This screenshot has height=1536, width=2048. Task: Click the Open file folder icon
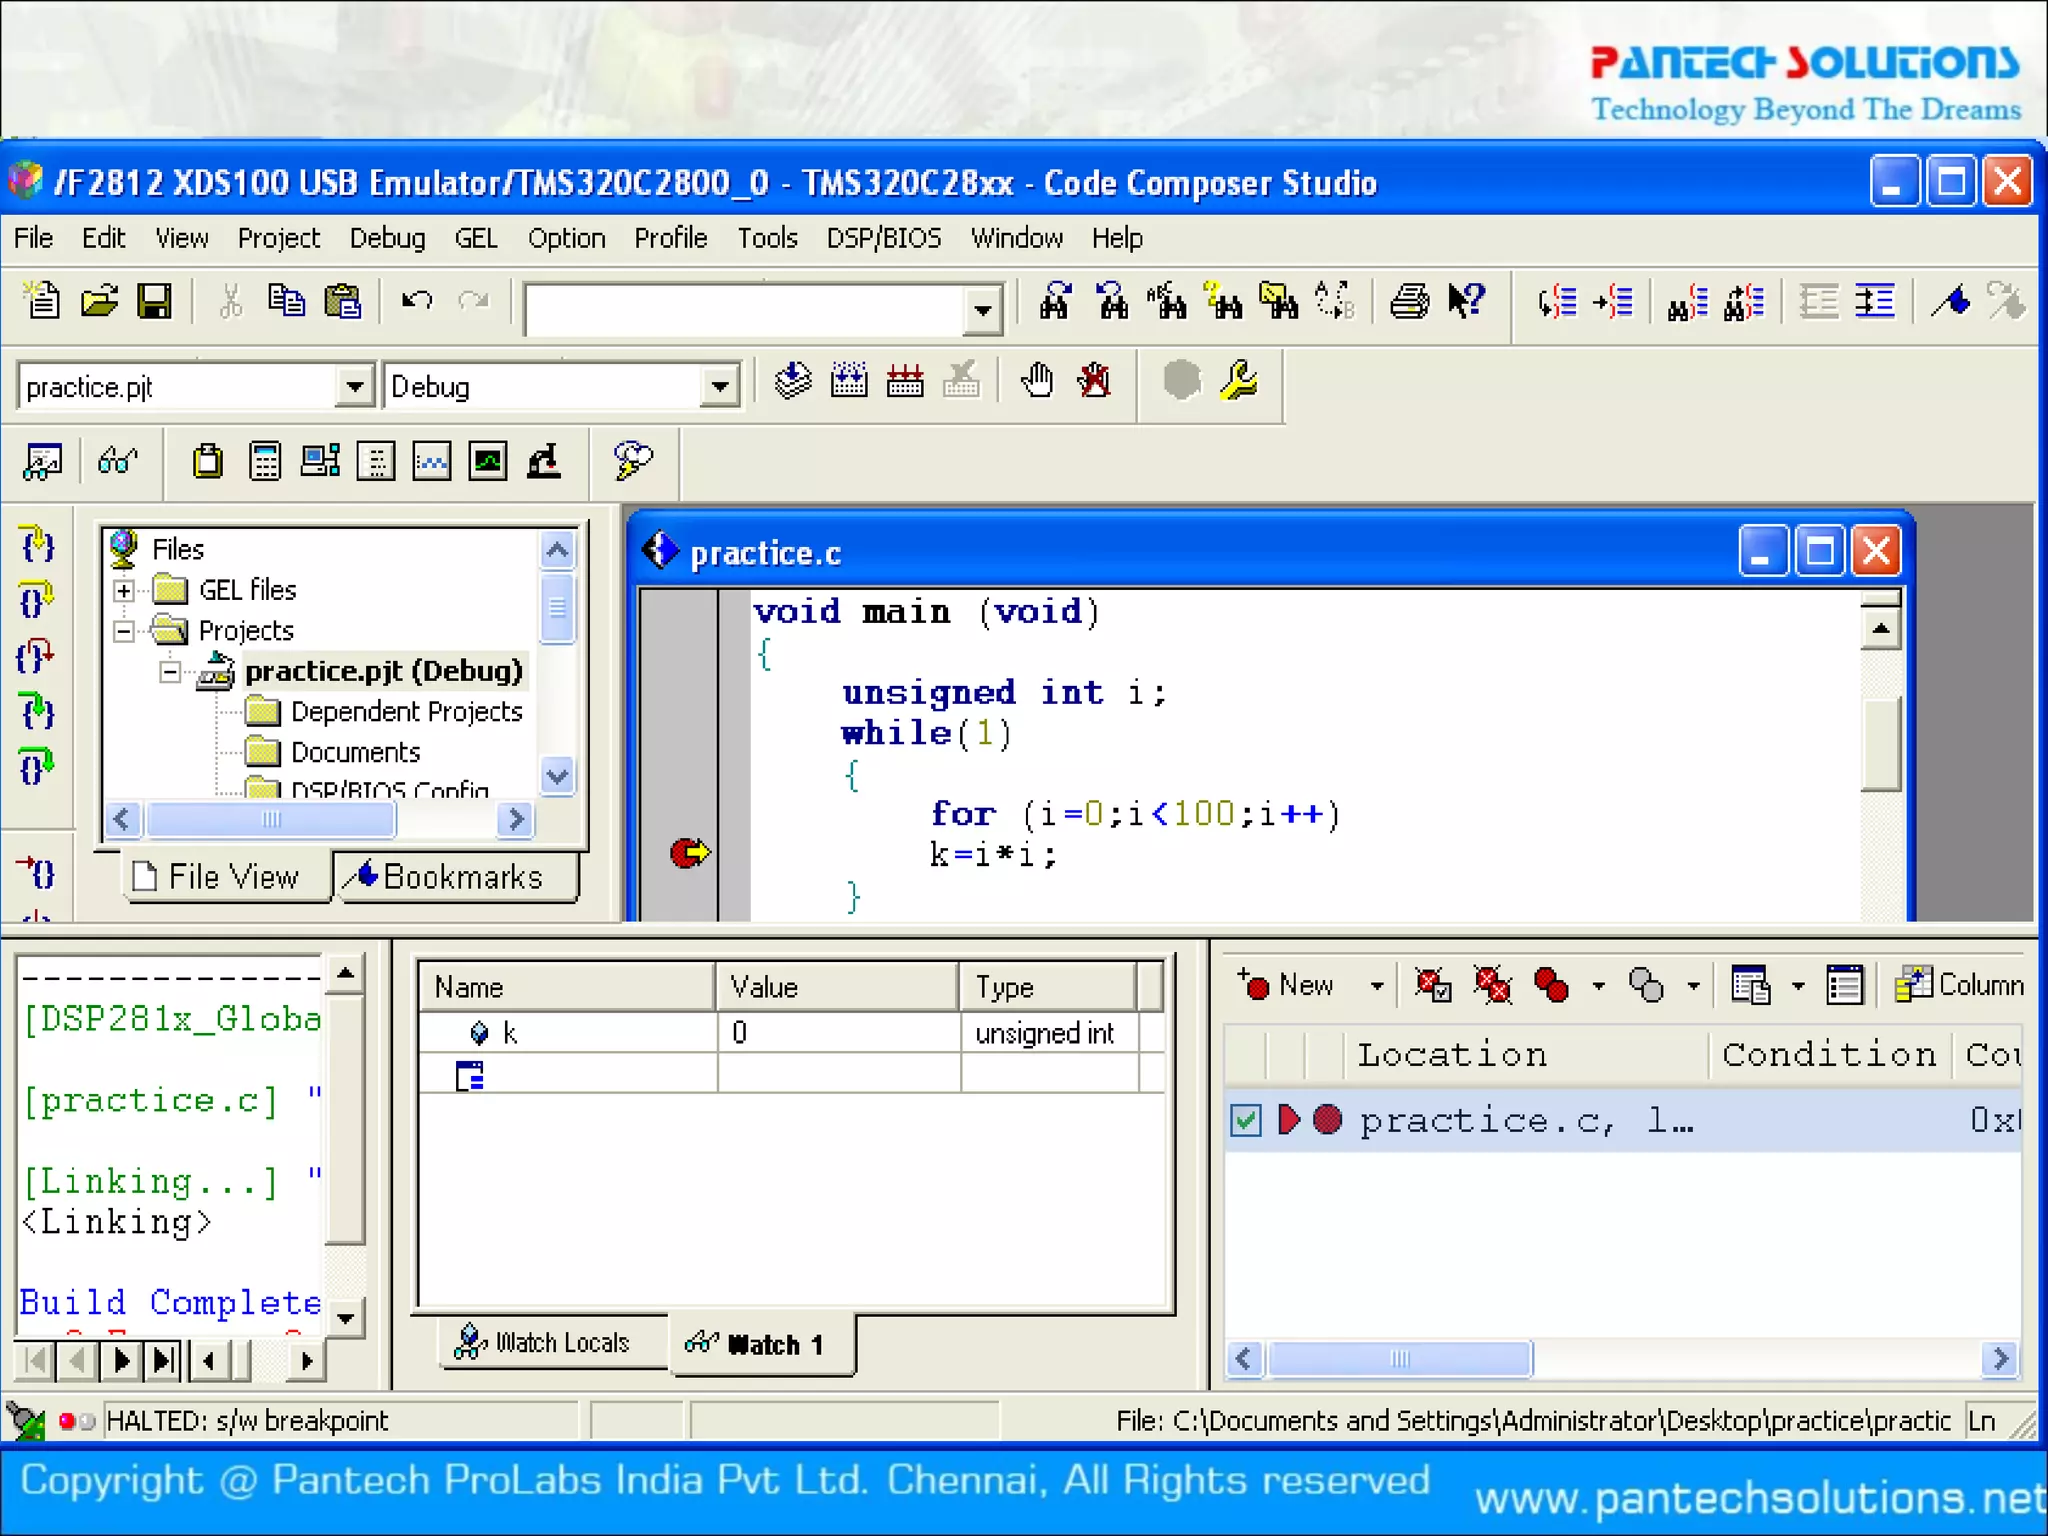click(99, 301)
